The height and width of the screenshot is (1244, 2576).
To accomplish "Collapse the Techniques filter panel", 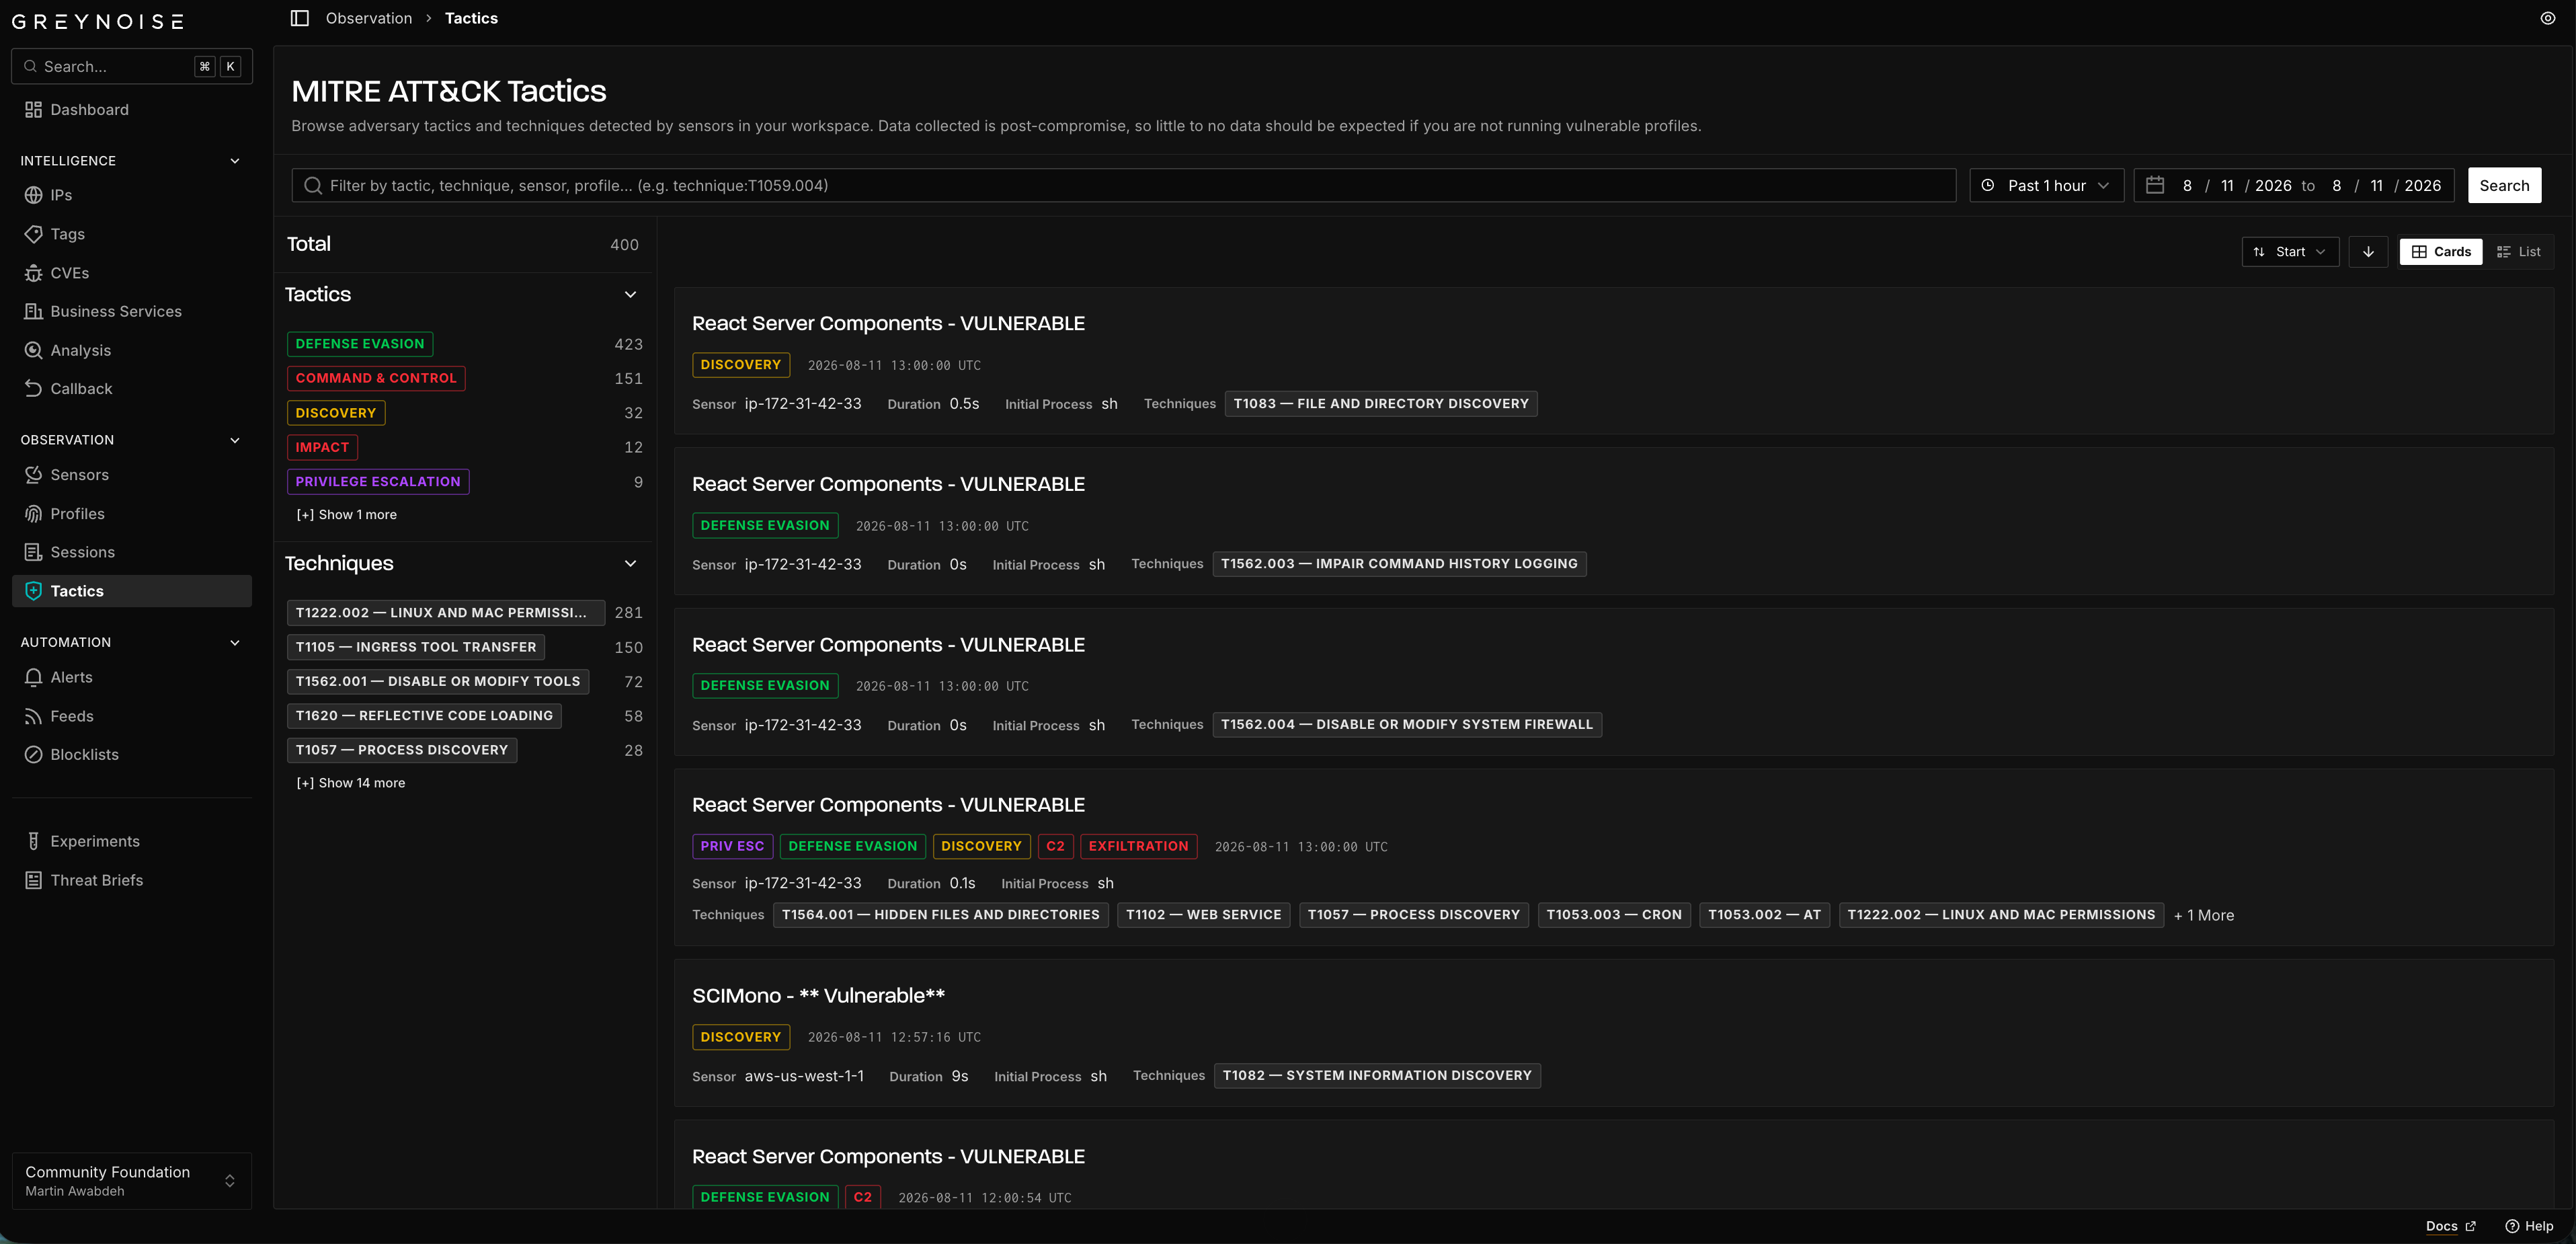I will [x=630, y=563].
